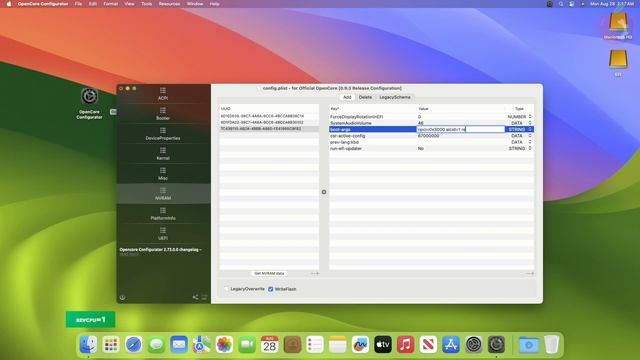Open the UEFI section in sidebar

pos(163,234)
